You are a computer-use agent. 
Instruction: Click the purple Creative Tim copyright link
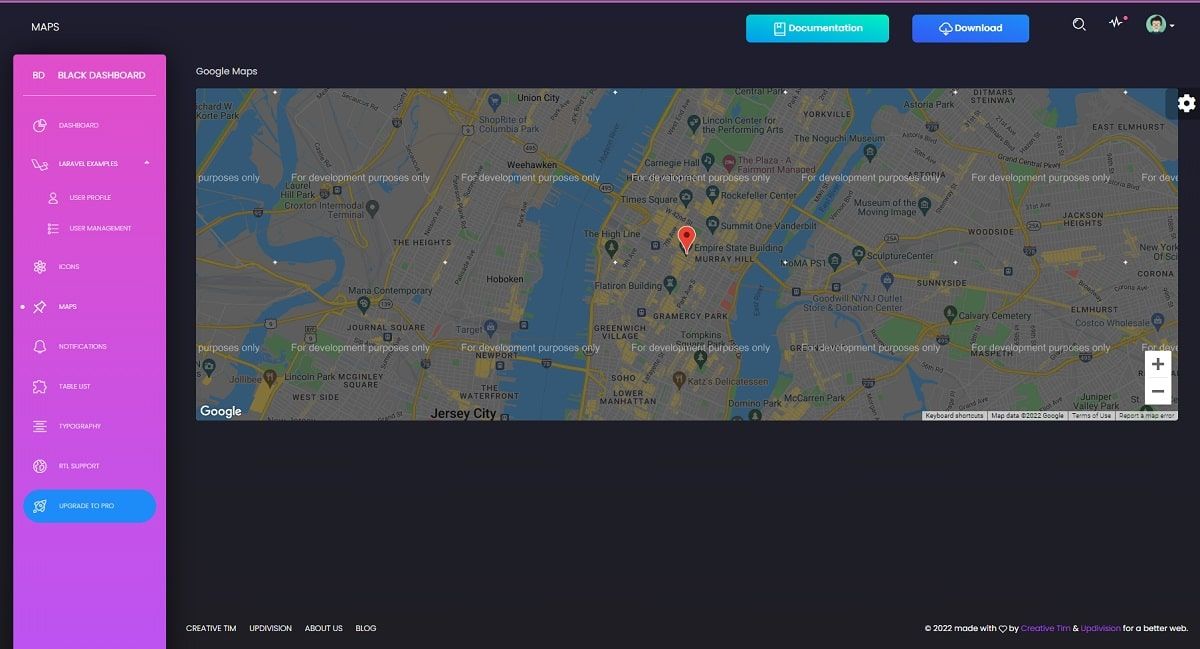1045,629
